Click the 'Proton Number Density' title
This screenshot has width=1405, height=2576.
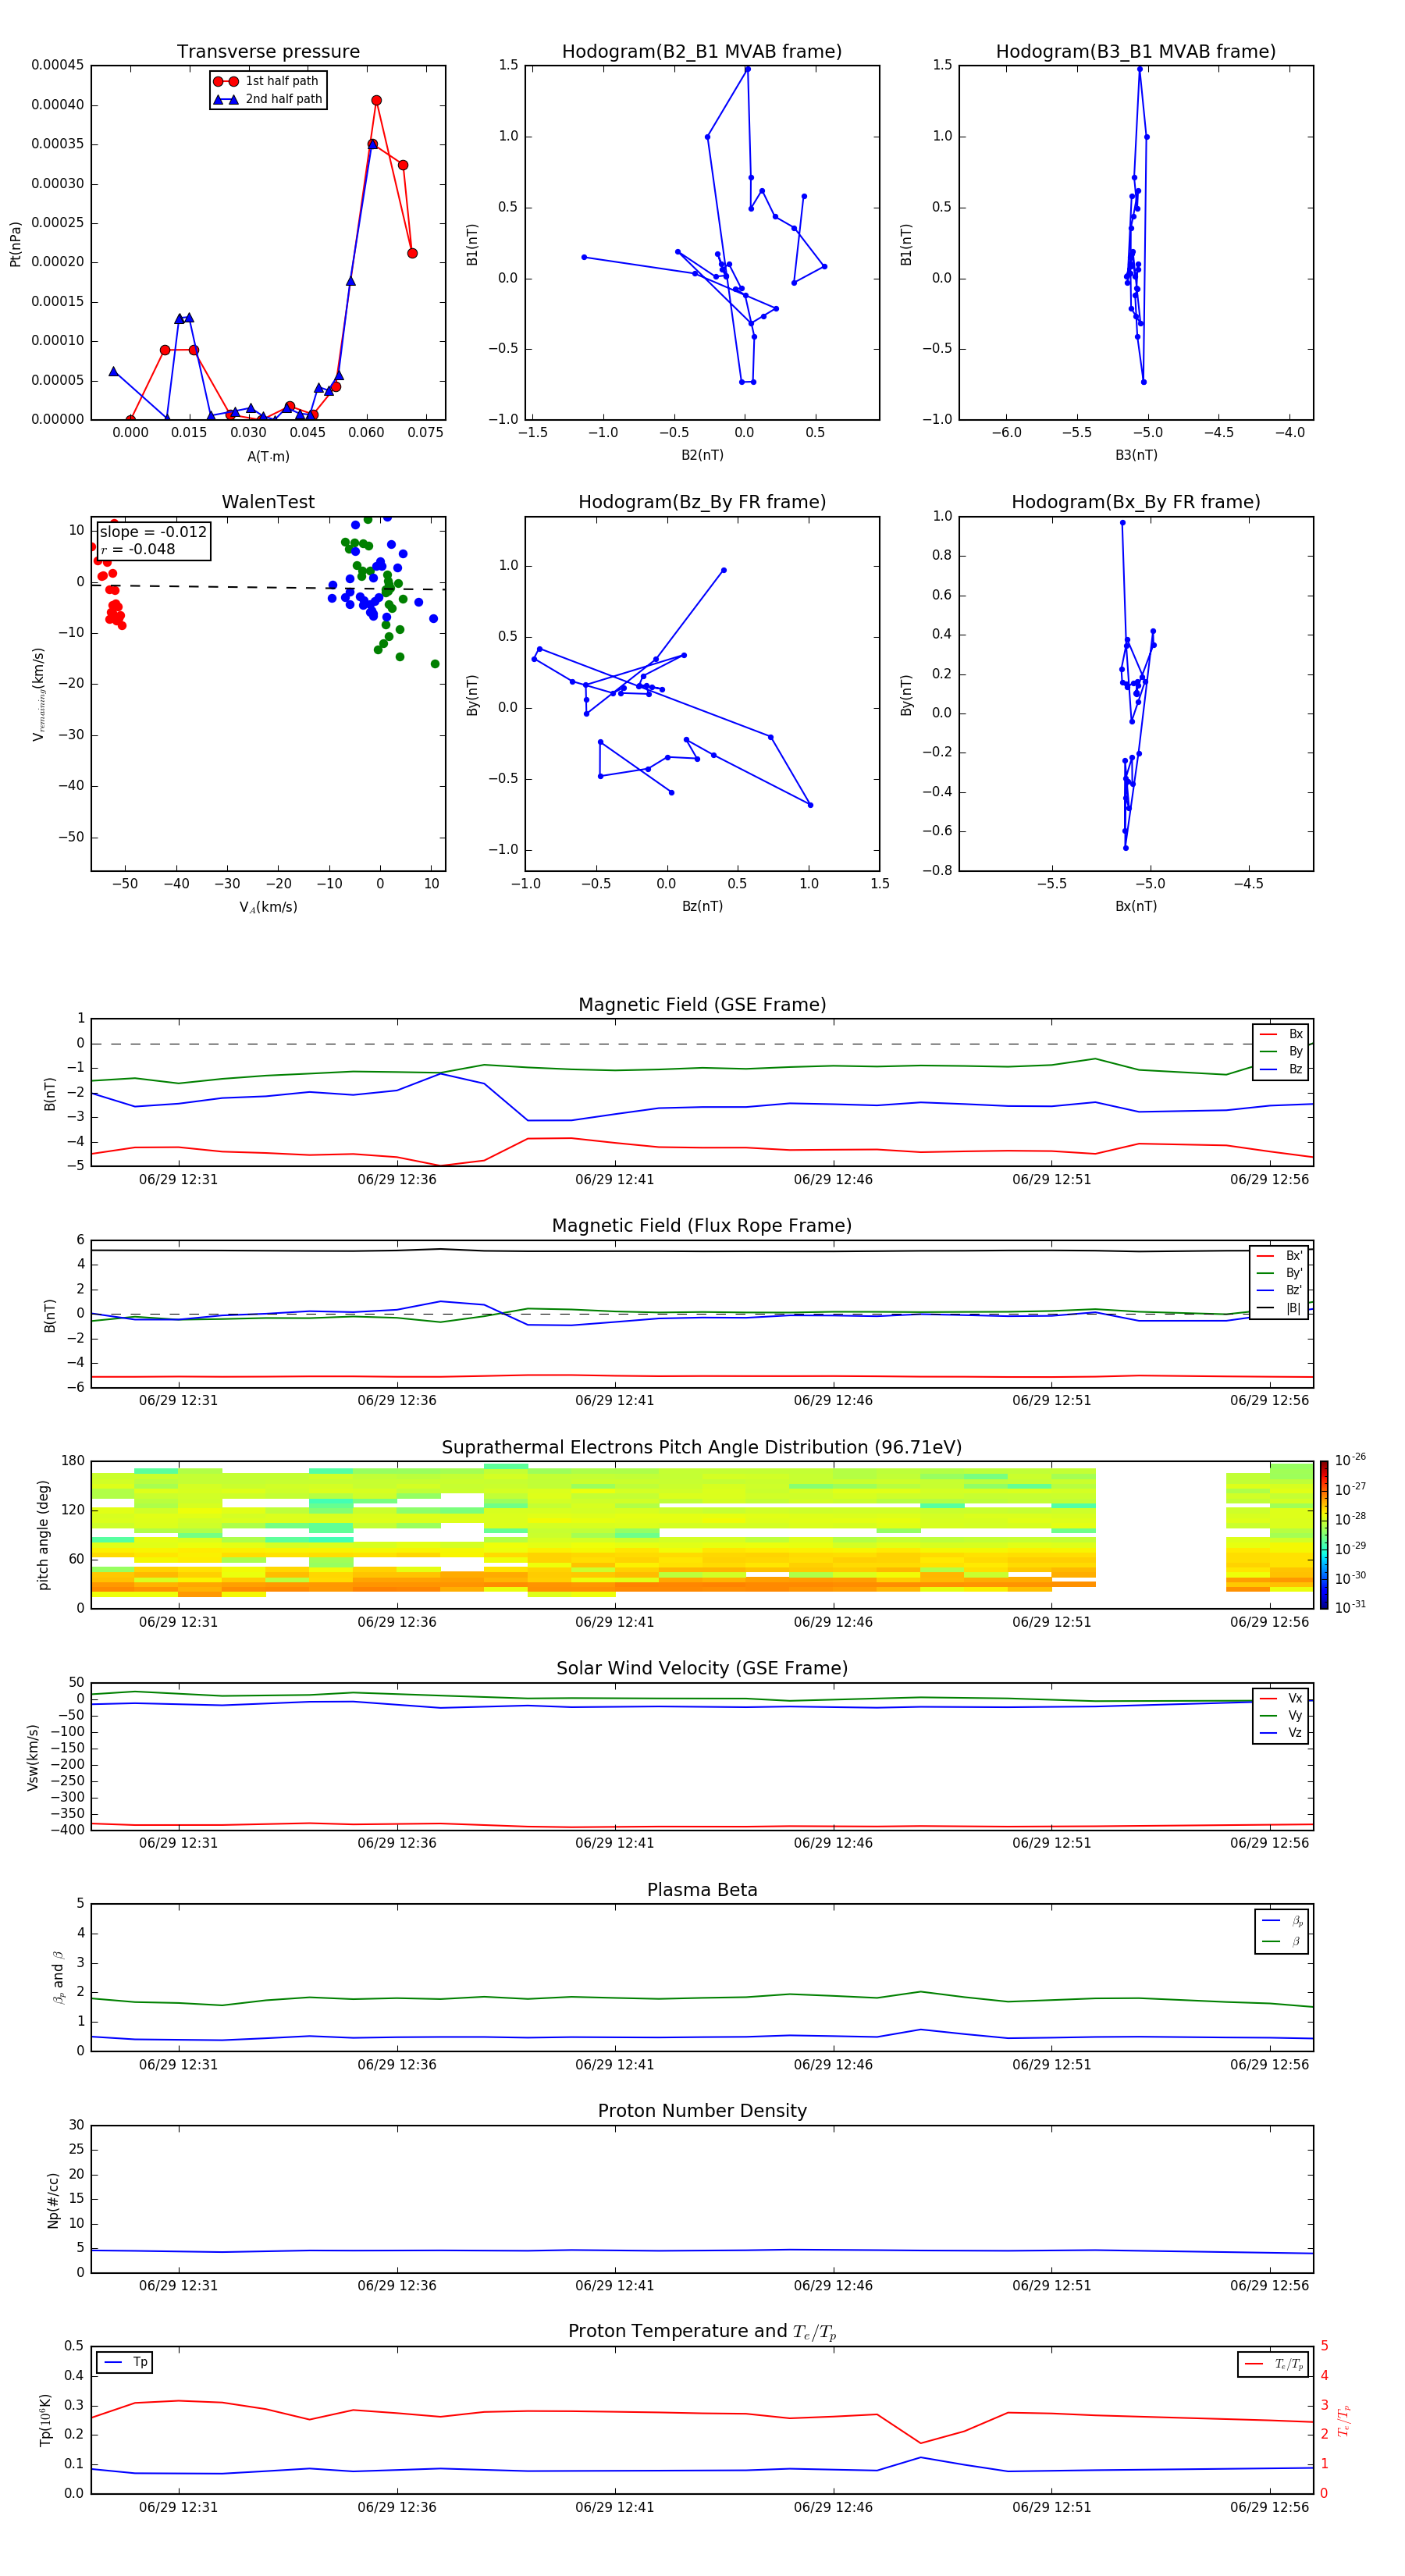tap(702, 2112)
